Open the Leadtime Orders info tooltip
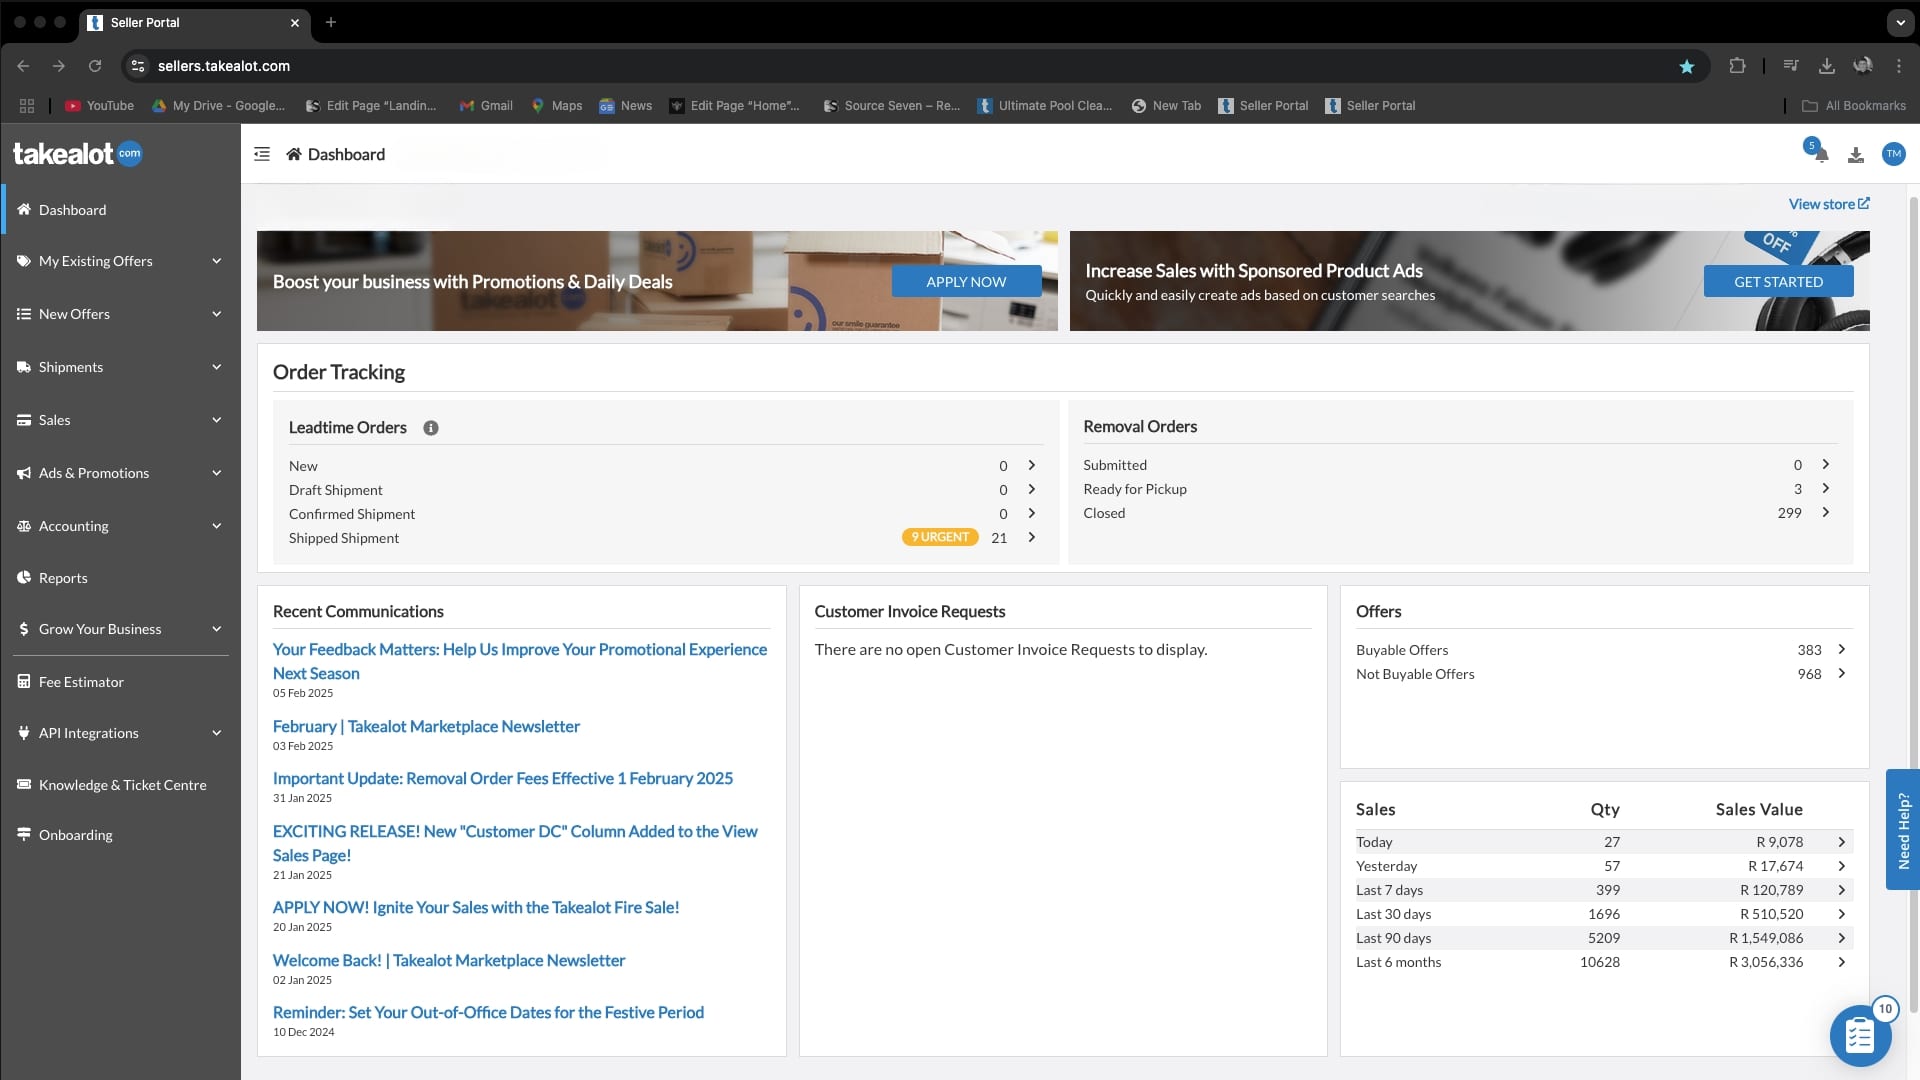The width and height of the screenshot is (1920, 1080). 431,427
